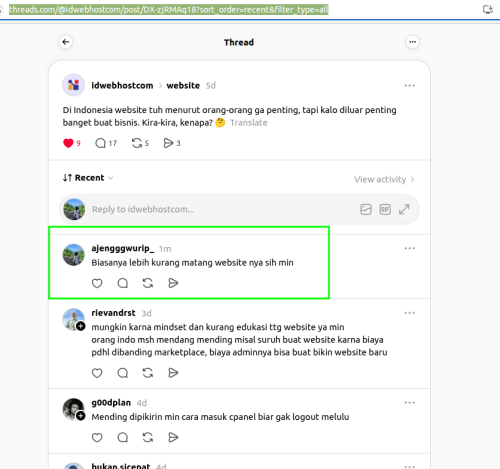Open idwebhostcom profile avatar
Screen dimensions: 500x469
pyautogui.click(x=74, y=85)
